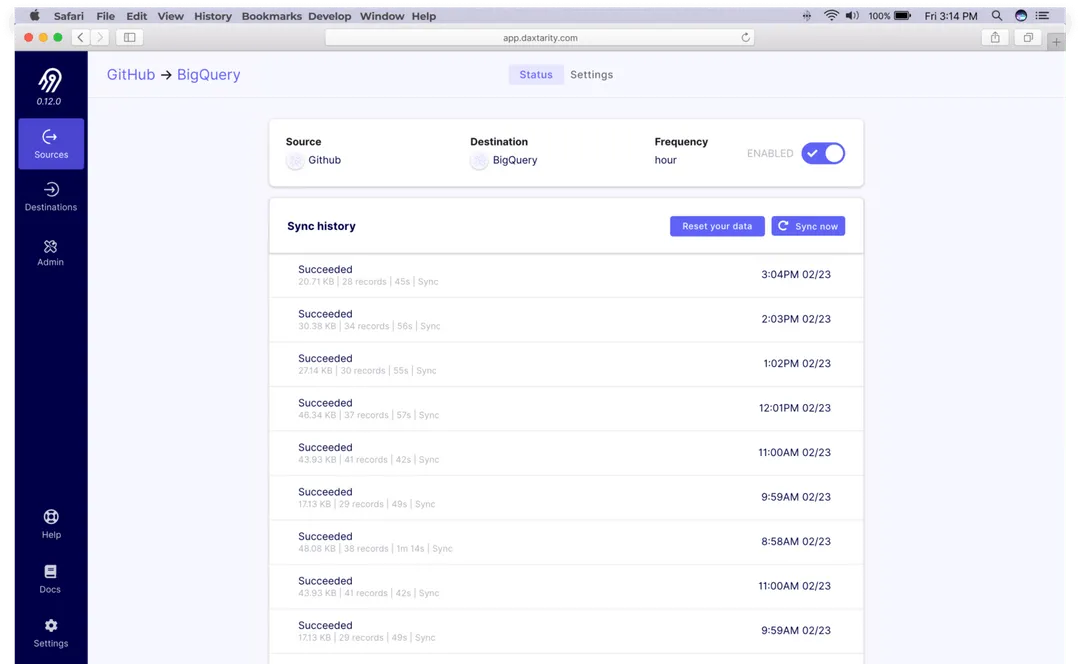Open Spotlight search in menu bar

997,15
